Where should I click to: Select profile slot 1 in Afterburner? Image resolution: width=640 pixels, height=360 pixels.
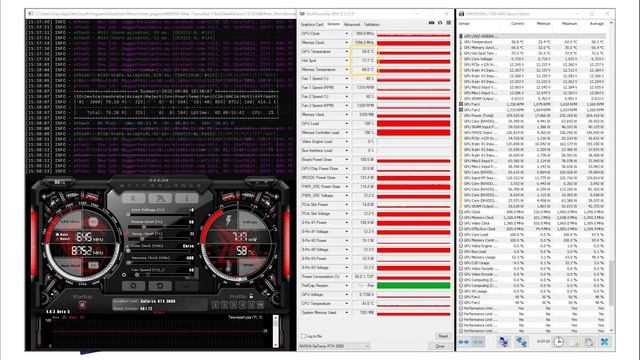(x=215, y=304)
